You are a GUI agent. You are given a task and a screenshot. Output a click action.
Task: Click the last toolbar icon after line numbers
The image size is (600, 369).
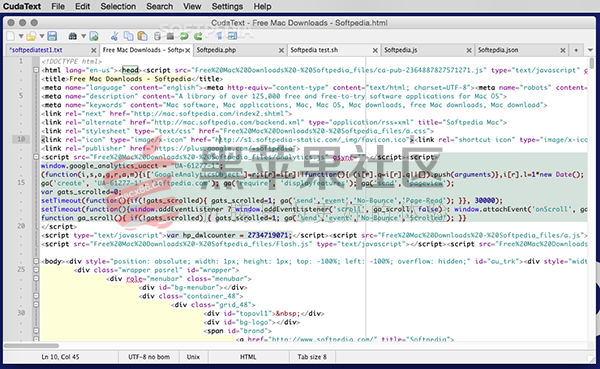232,36
